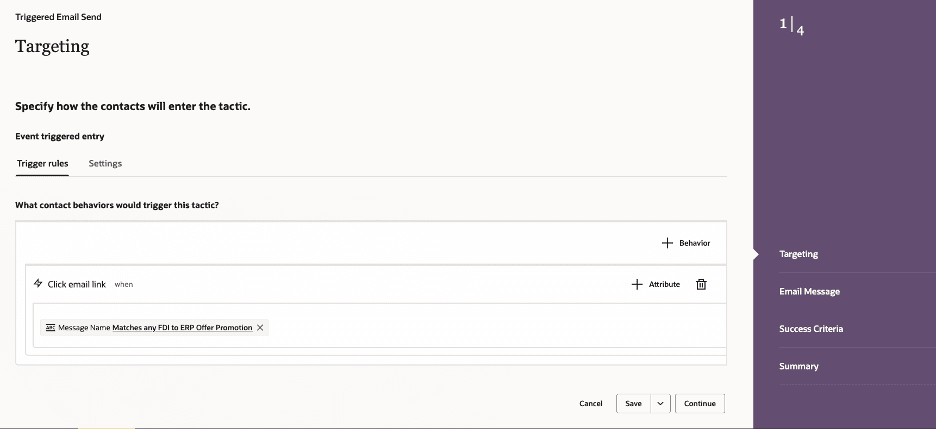Go to the Targeting step in sidebar
Image resolution: width=936 pixels, height=430 pixels.
pyautogui.click(x=799, y=254)
